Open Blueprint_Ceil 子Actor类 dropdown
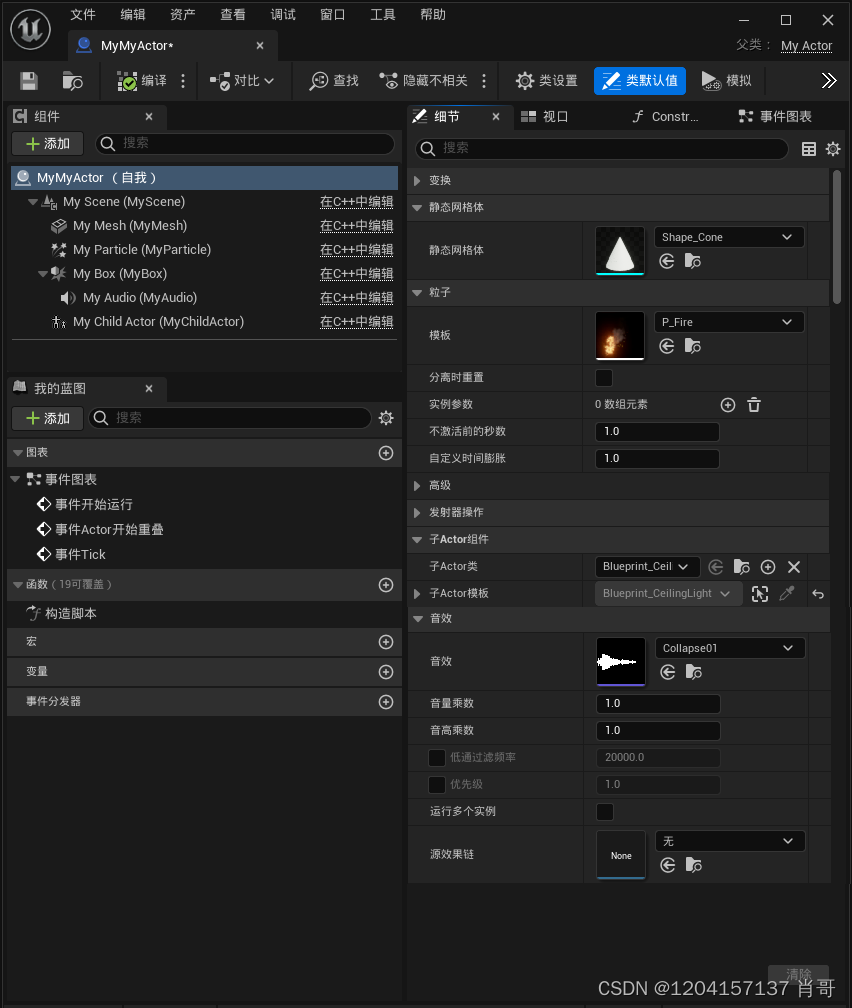The height and width of the screenshot is (1008, 852). (647, 566)
